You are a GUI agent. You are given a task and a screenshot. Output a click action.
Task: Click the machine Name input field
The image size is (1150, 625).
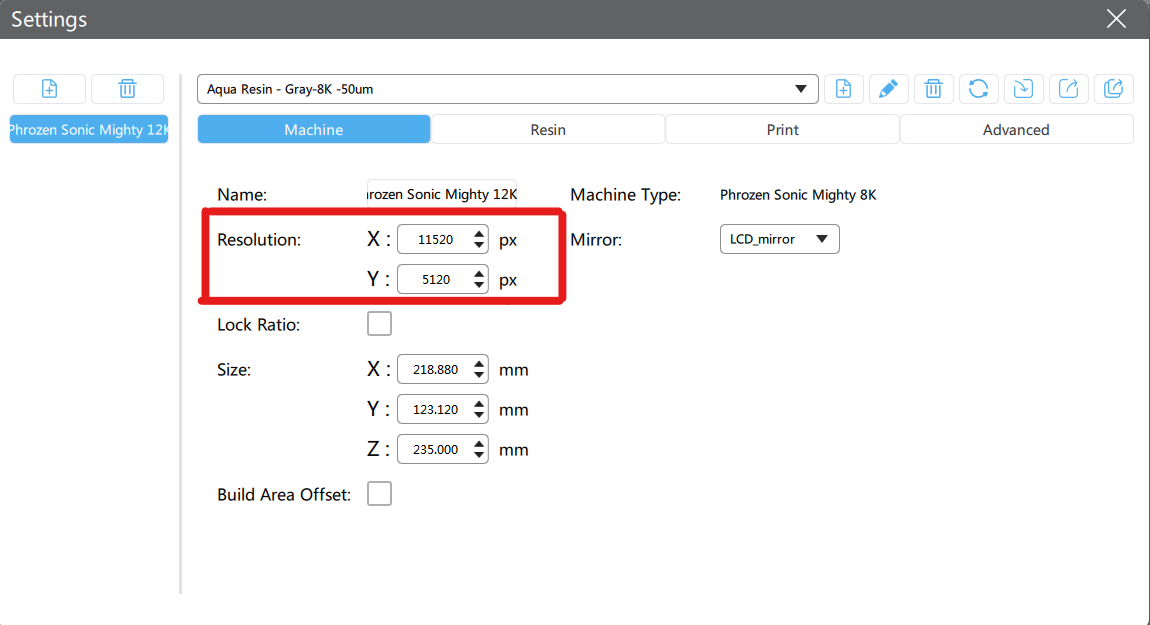coord(442,195)
